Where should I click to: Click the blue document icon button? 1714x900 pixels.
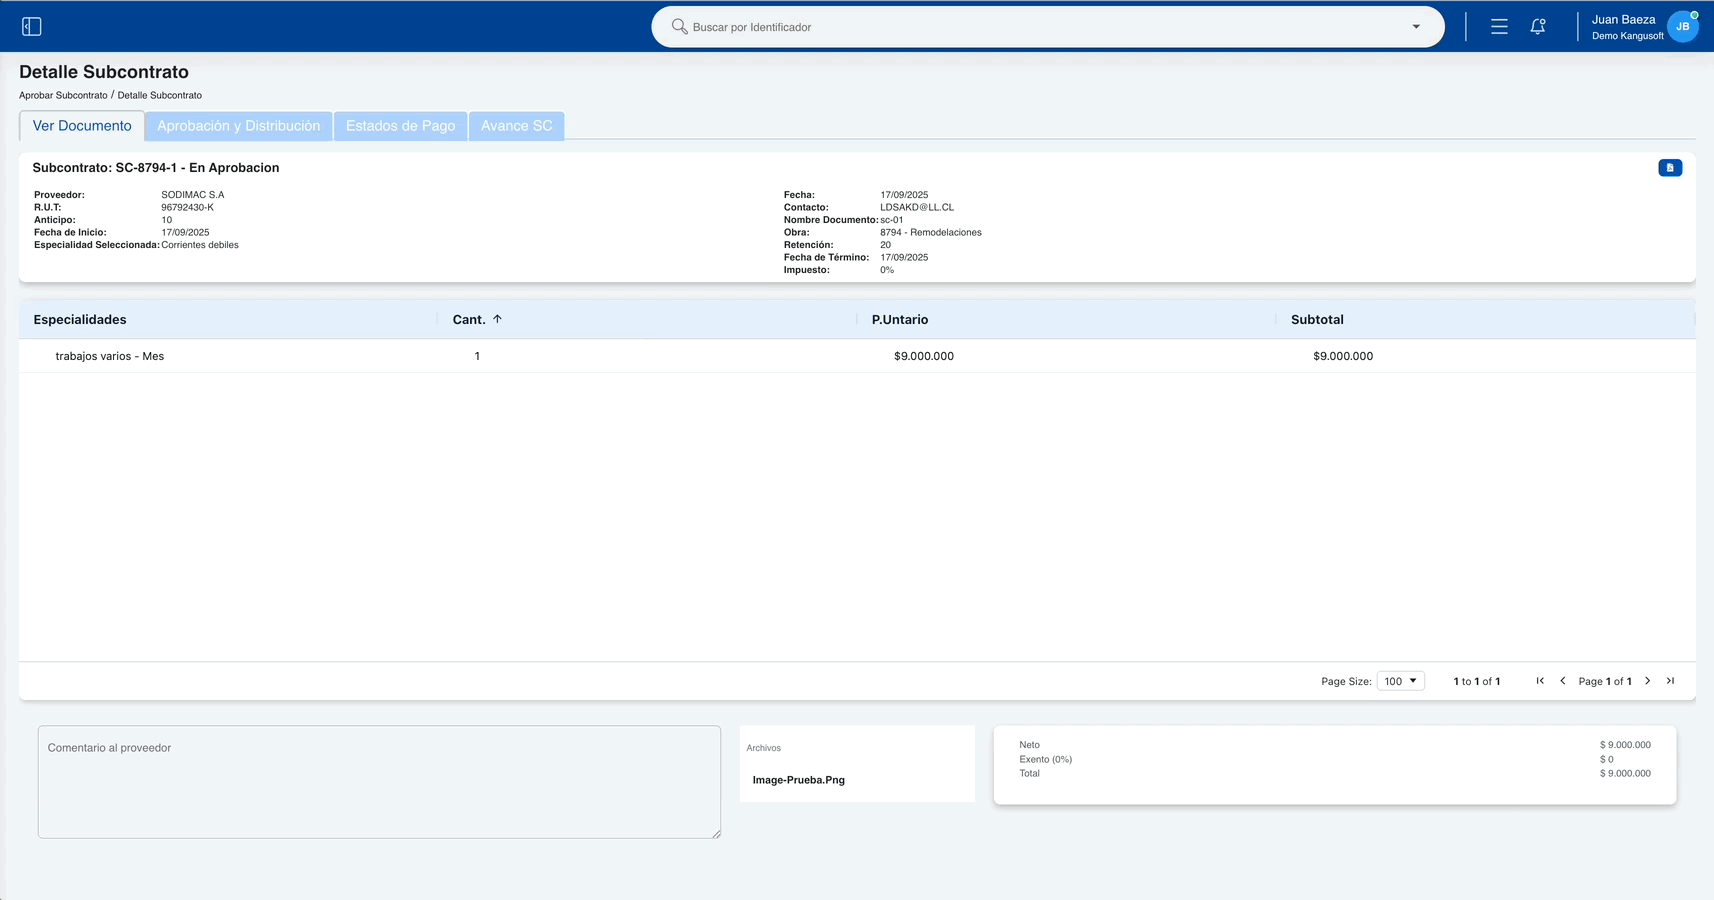click(1670, 168)
